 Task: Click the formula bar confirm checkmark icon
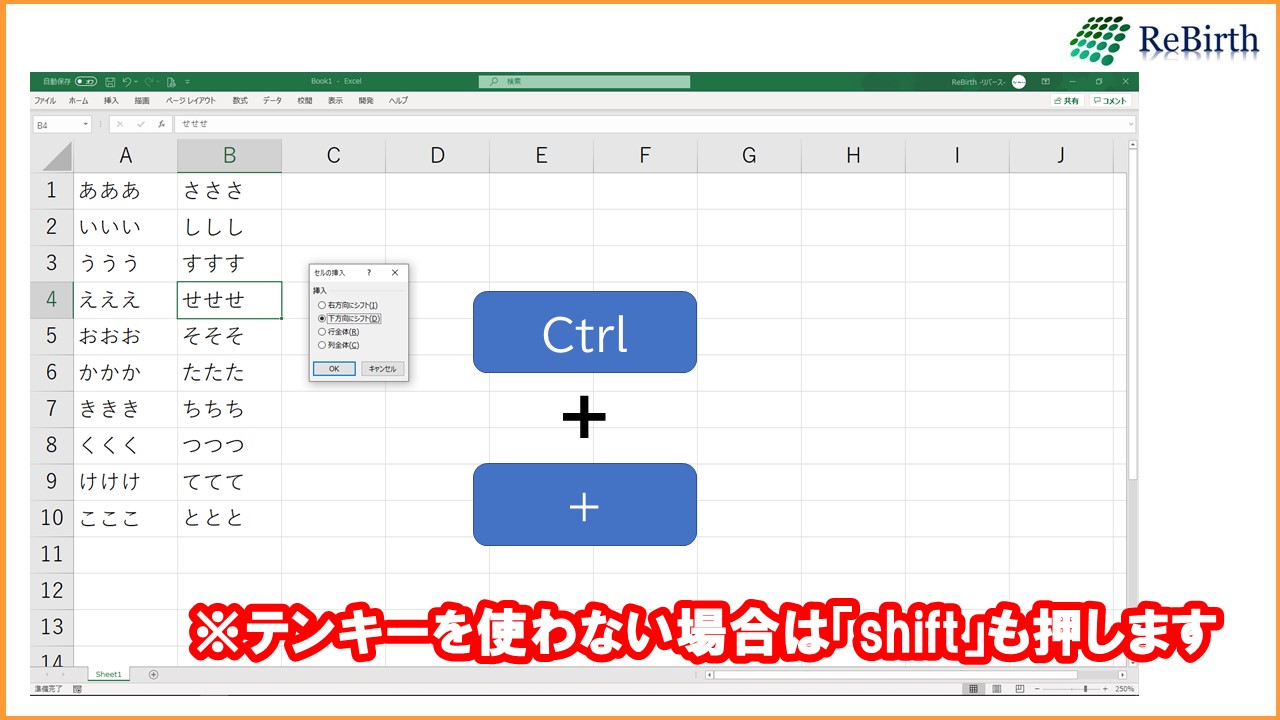(141, 124)
